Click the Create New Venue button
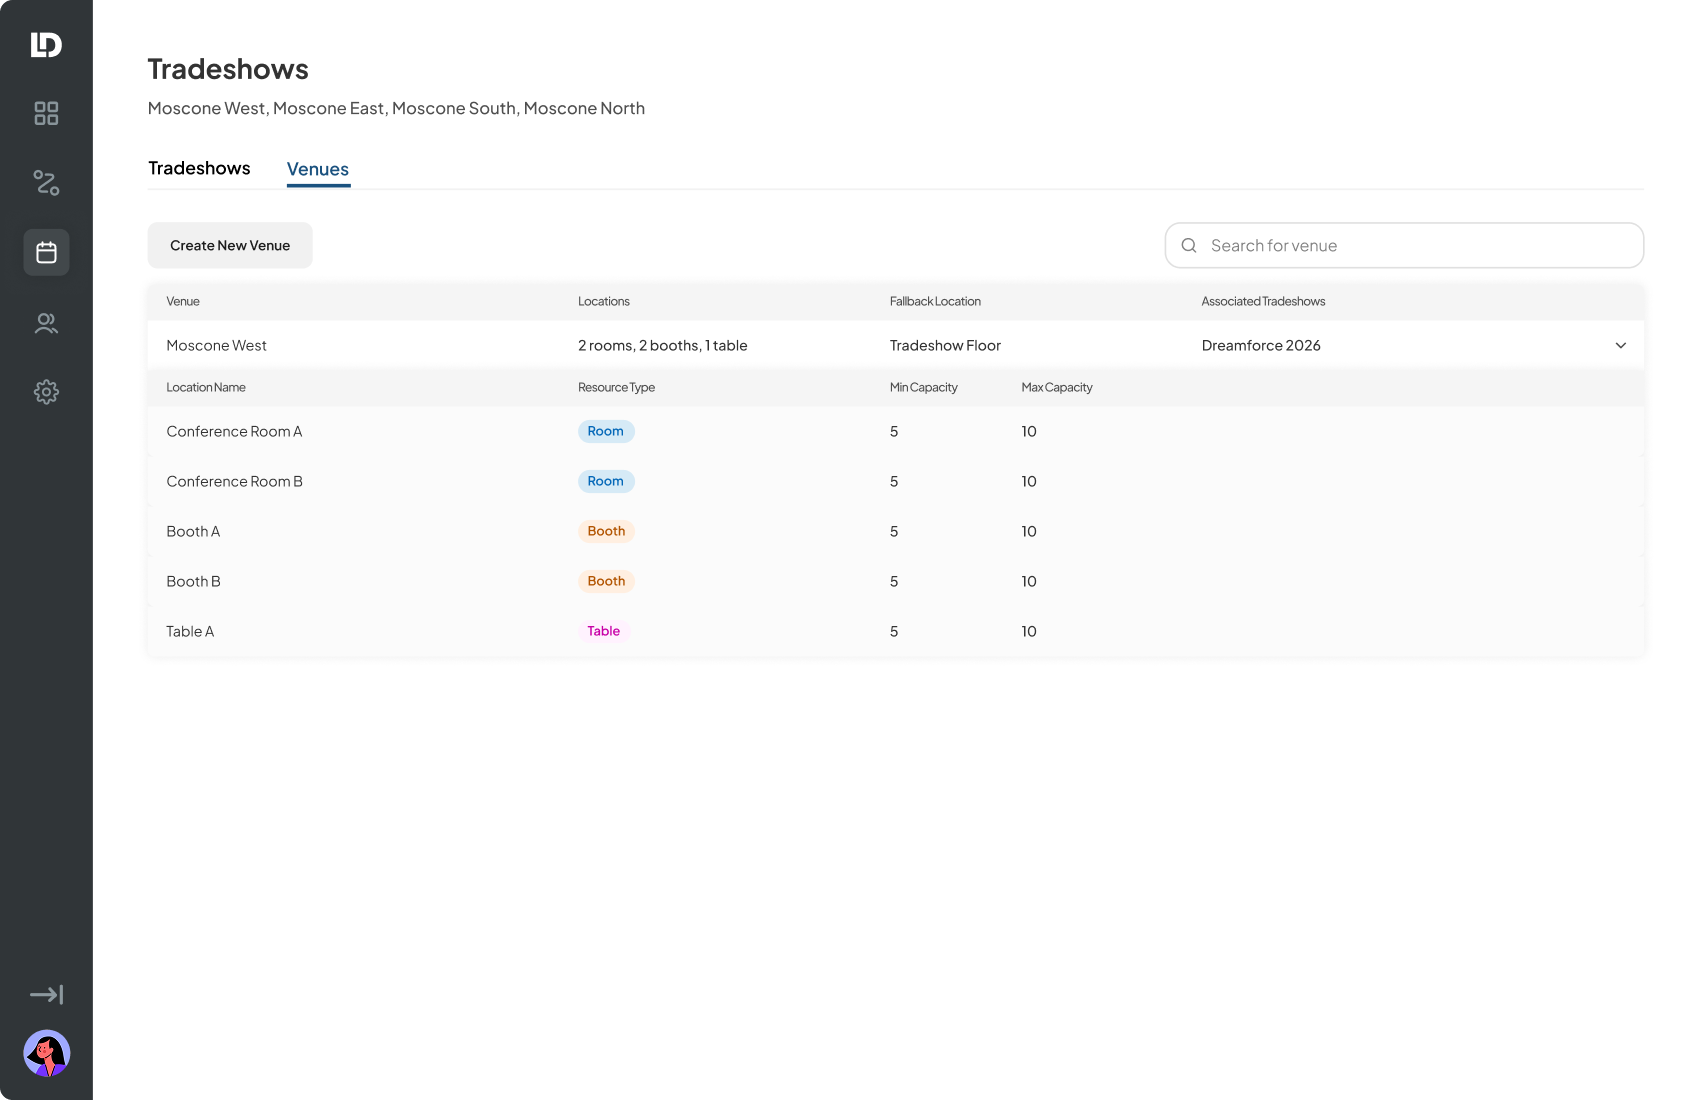The width and height of the screenshot is (1700, 1100). (x=230, y=245)
